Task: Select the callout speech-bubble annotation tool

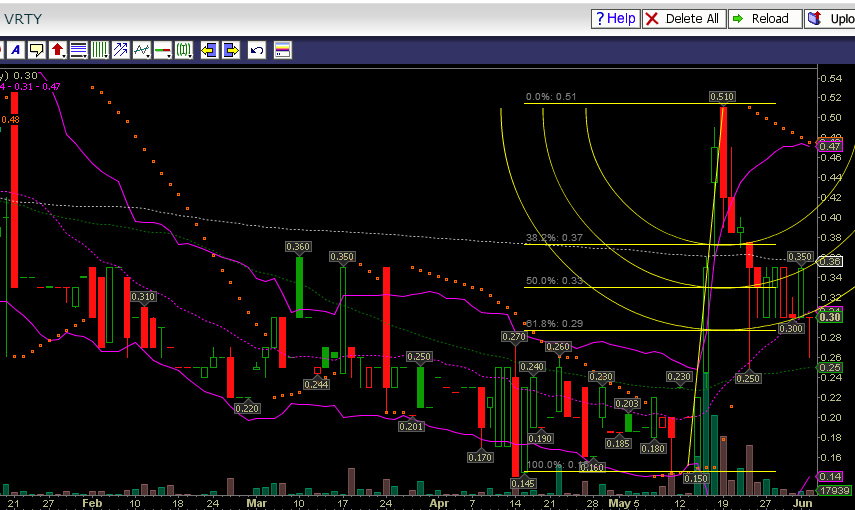Action: click(37, 50)
